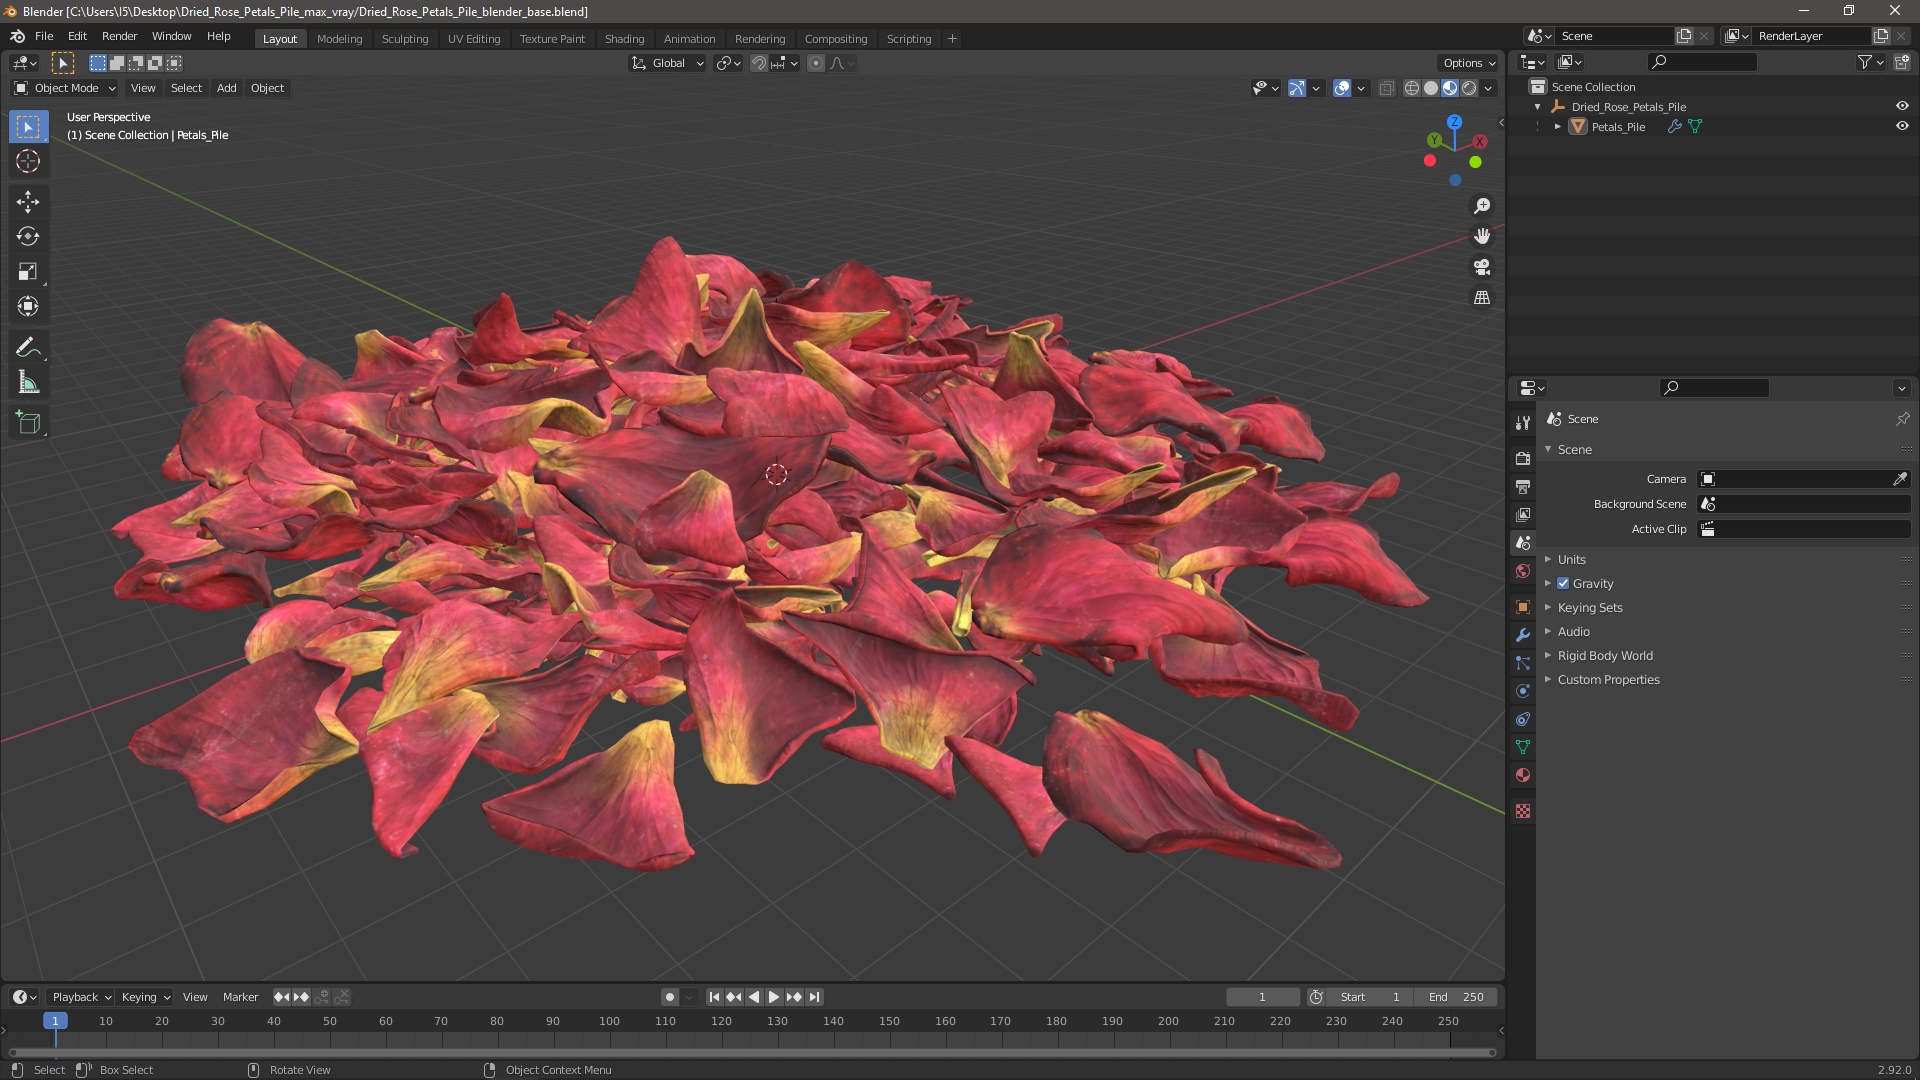Hide Petals_Pile object with eye icon

(x=1902, y=127)
